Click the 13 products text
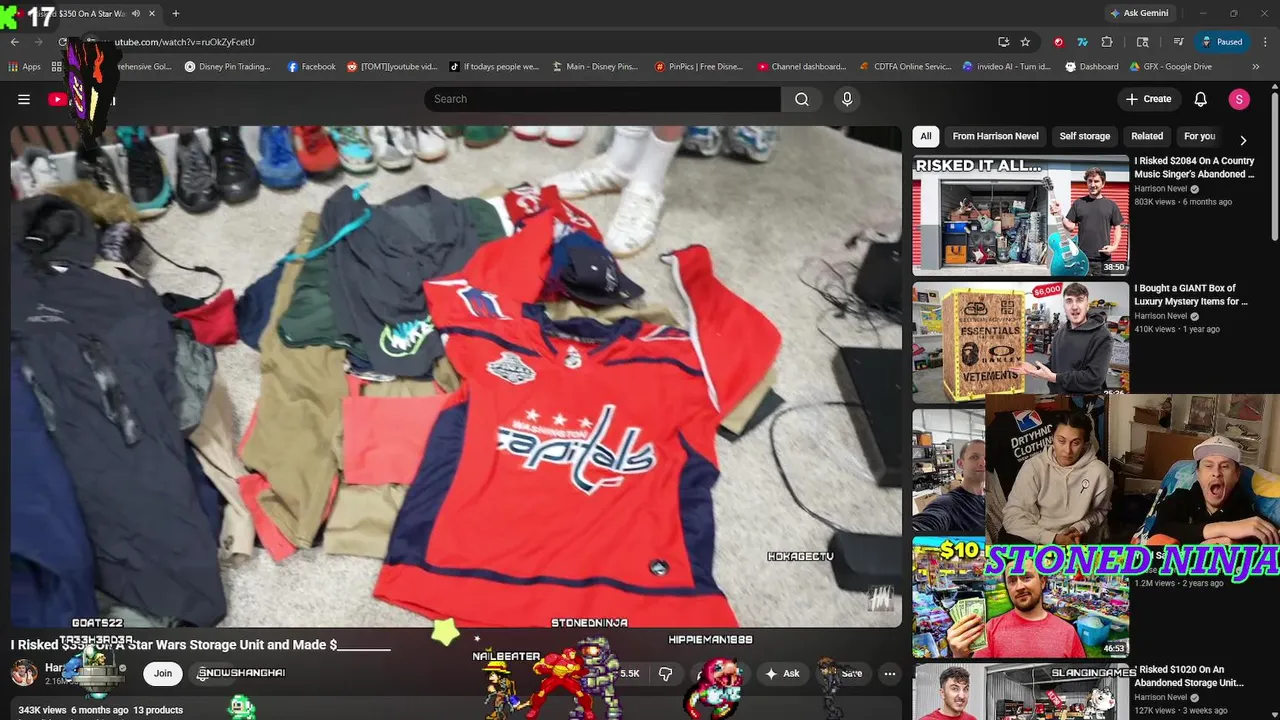1280x720 pixels. pyautogui.click(x=158, y=710)
